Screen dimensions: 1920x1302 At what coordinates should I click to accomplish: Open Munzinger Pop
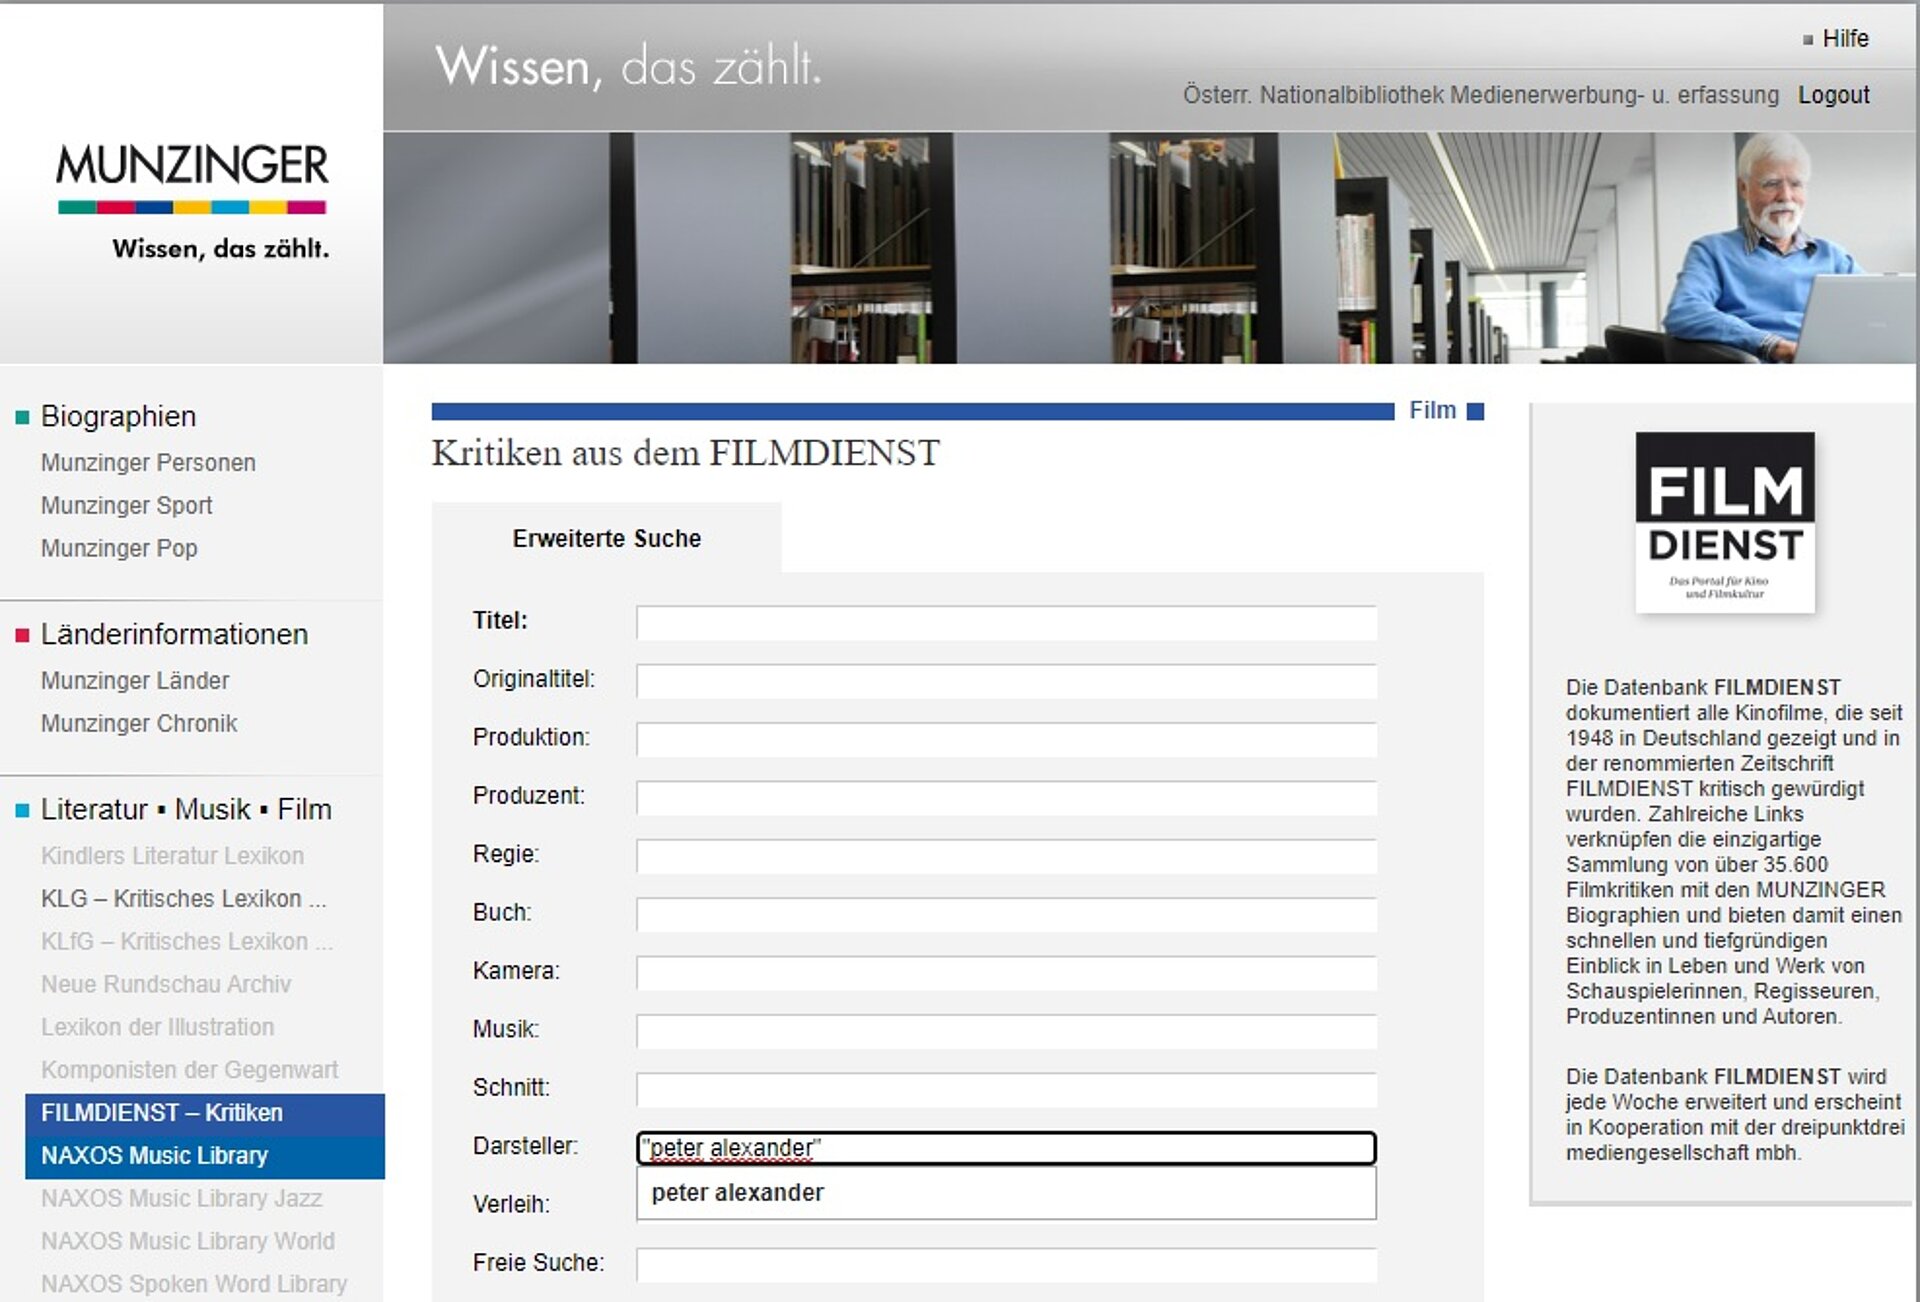[119, 549]
